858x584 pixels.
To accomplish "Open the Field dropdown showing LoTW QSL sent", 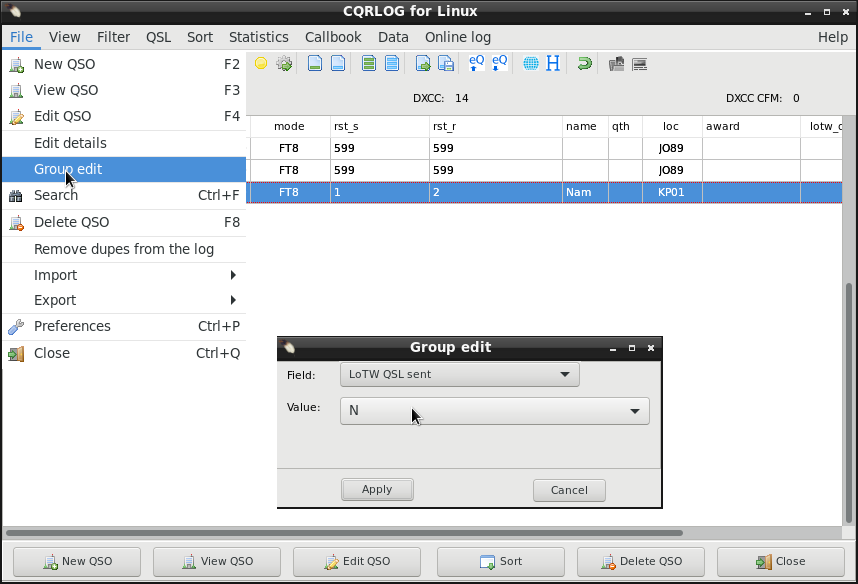I will (x=460, y=374).
